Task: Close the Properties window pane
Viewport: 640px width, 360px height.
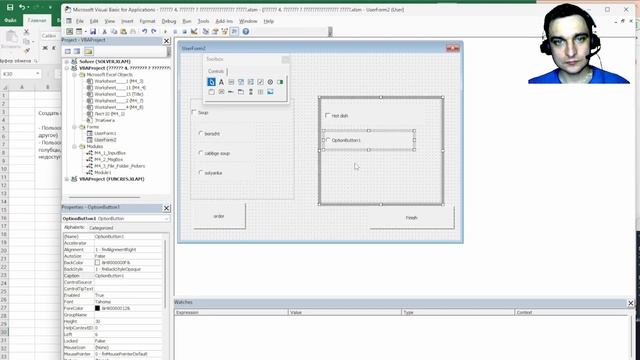Action: click(x=167, y=208)
